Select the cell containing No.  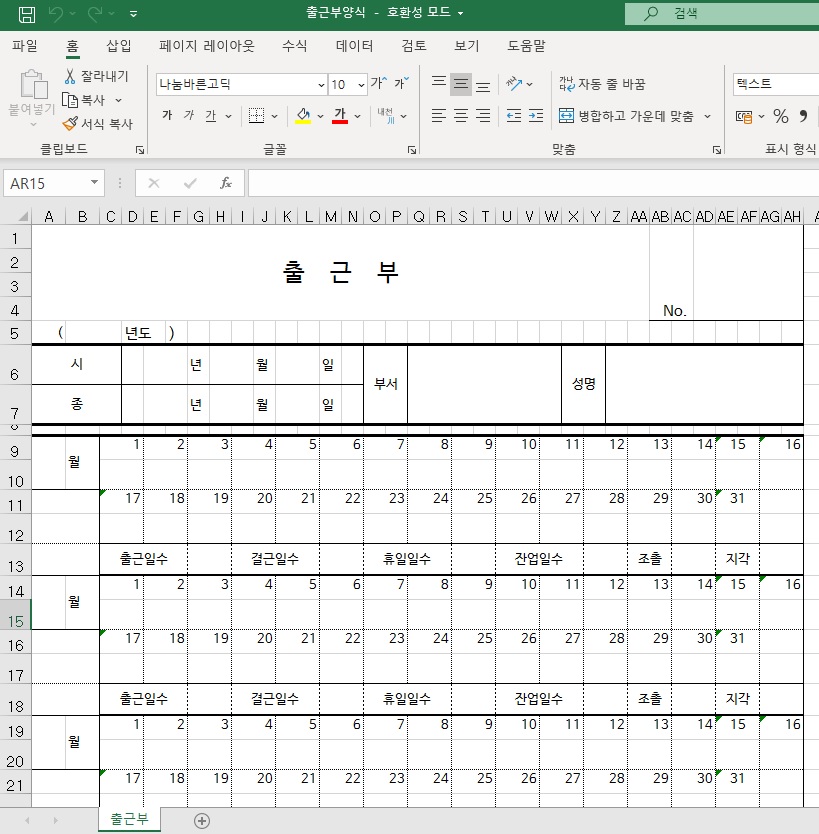click(671, 273)
